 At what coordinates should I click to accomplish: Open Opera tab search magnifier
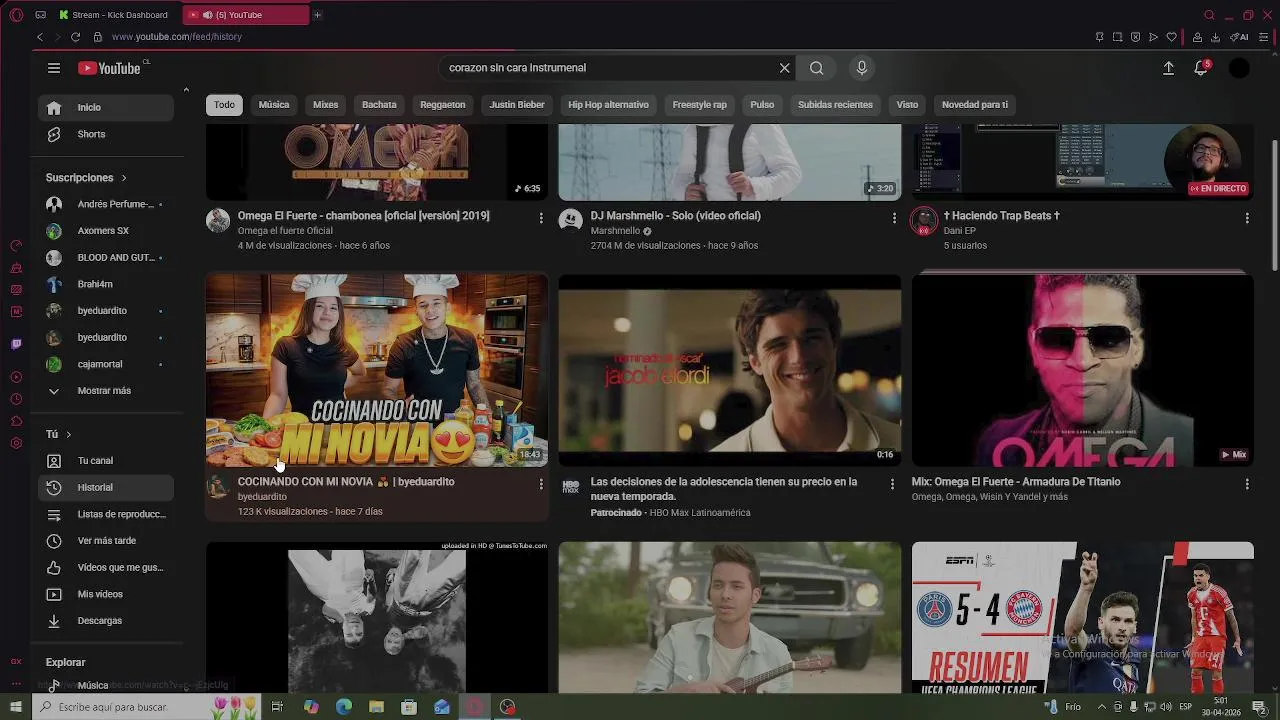click(1209, 15)
